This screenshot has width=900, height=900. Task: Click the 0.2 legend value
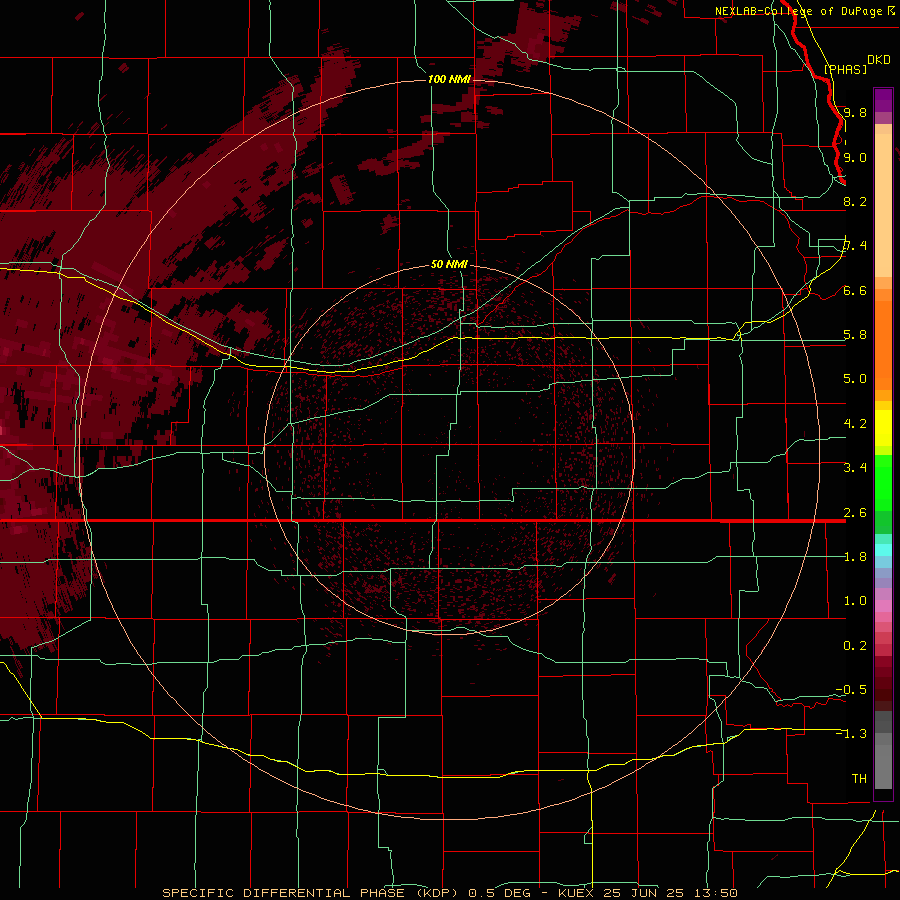[855, 646]
